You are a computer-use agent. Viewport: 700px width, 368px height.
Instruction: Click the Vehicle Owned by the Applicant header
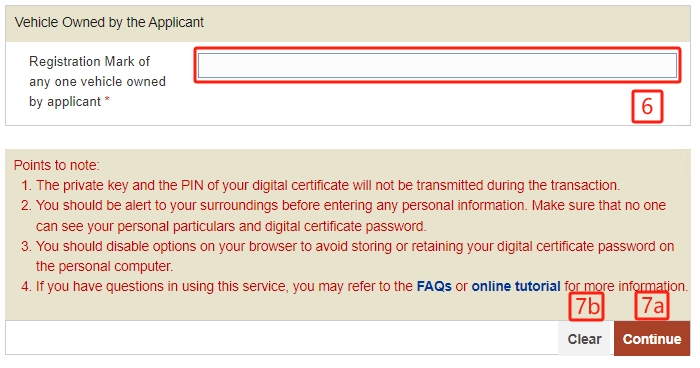[109, 22]
